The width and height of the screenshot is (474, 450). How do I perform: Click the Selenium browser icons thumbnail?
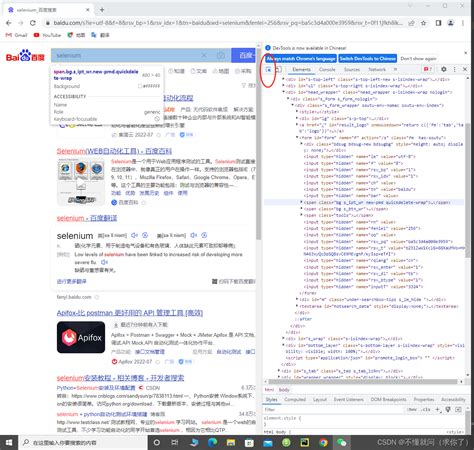coord(81,181)
